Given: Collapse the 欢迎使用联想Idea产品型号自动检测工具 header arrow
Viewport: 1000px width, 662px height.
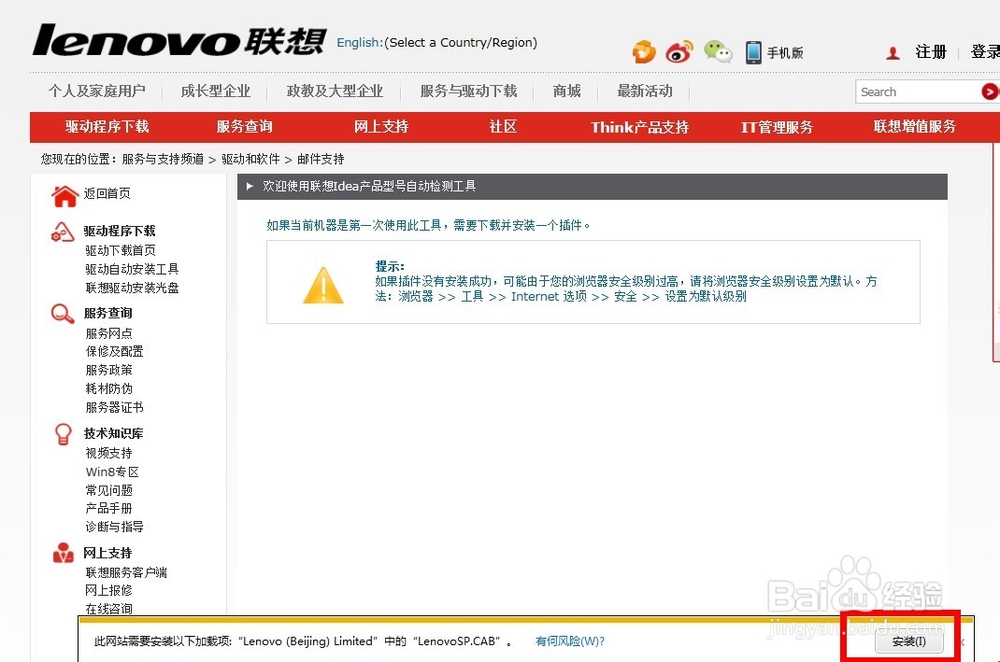Looking at the screenshot, I should [x=250, y=186].
